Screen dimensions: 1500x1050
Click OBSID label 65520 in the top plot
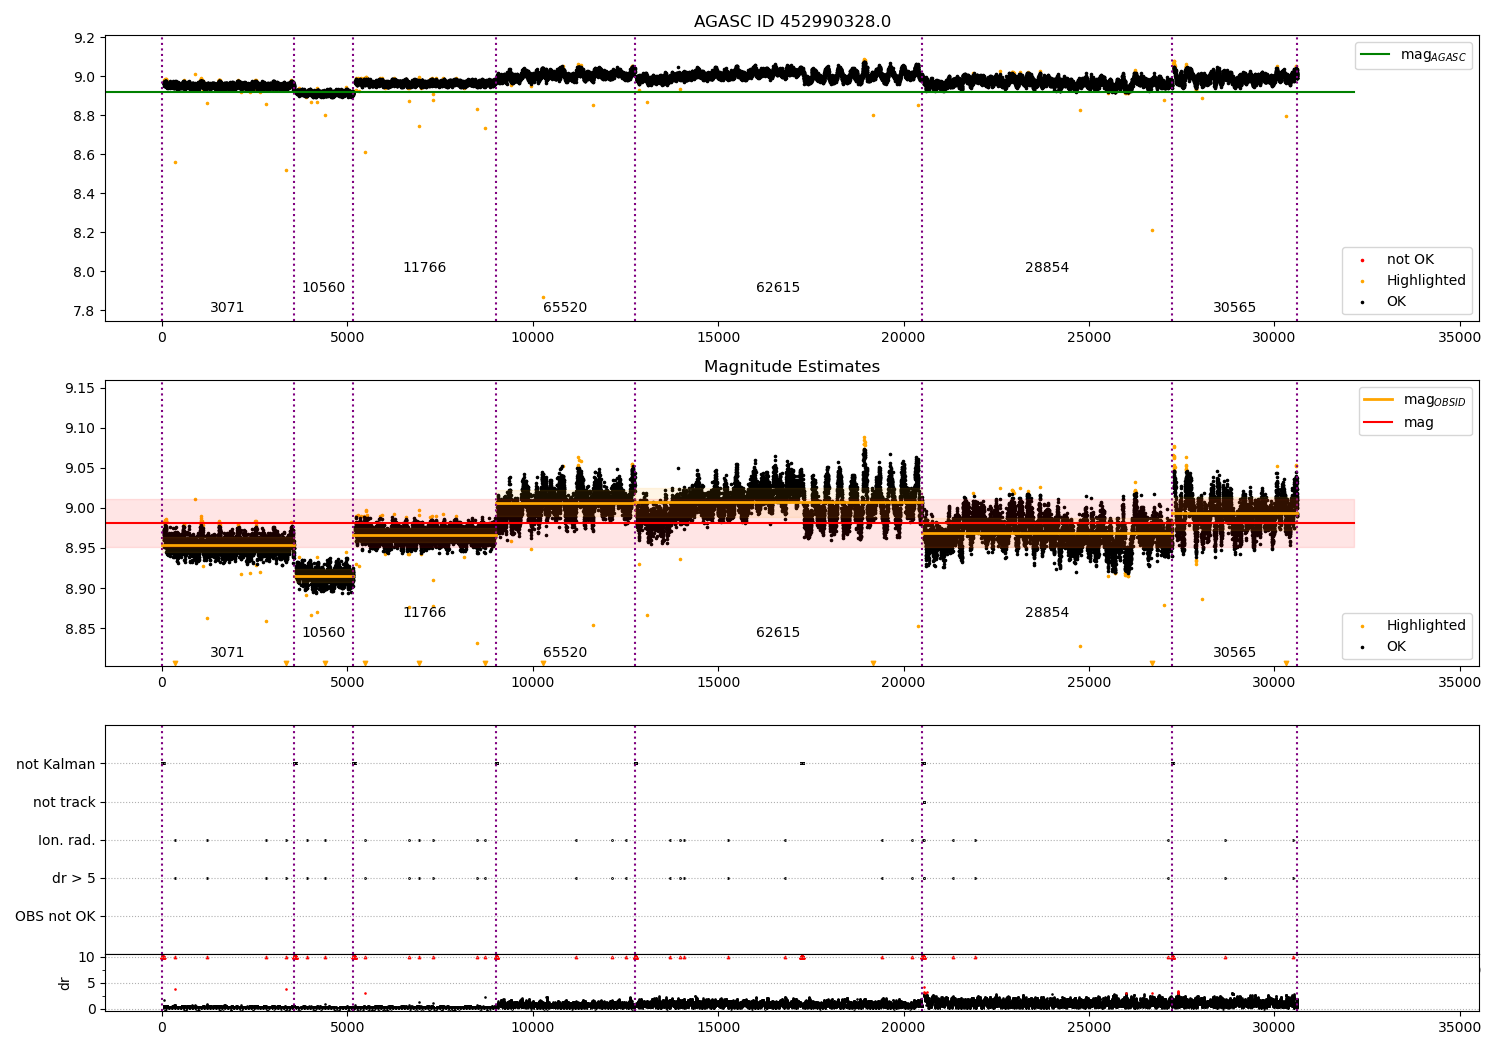pos(565,308)
